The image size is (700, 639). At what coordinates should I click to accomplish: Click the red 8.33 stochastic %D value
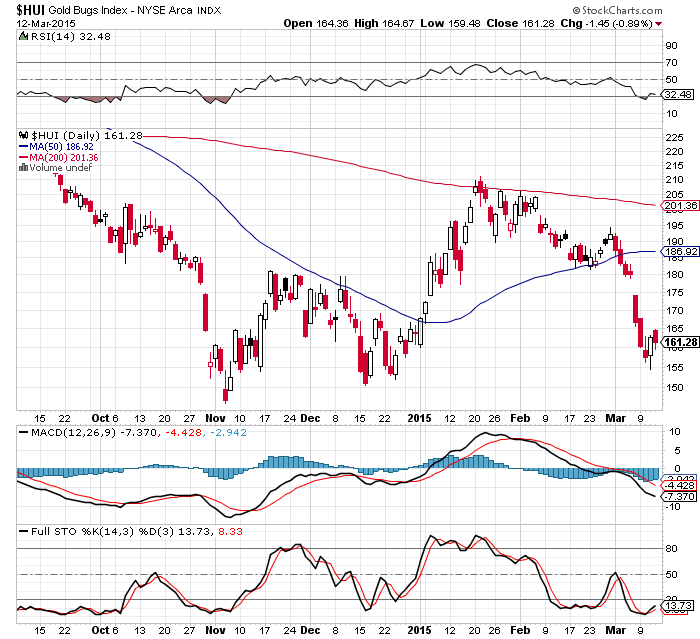[x=230, y=531]
